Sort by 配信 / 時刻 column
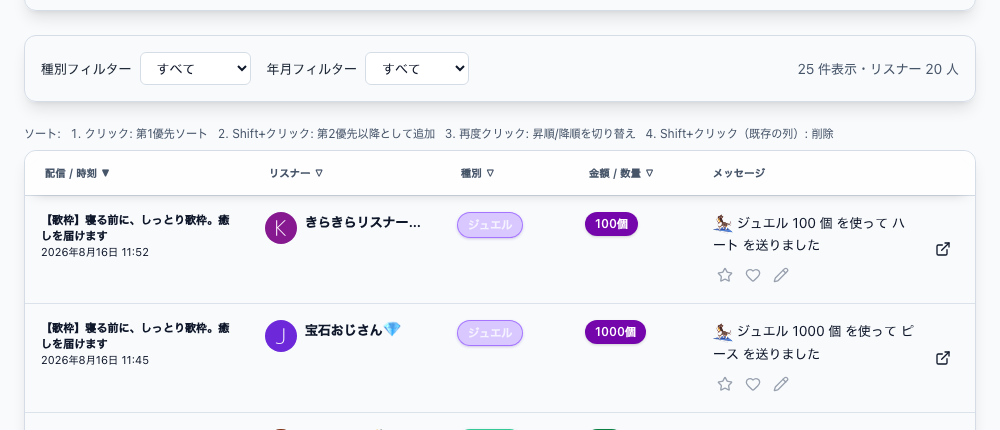The image size is (1000, 430). tap(78, 173)
